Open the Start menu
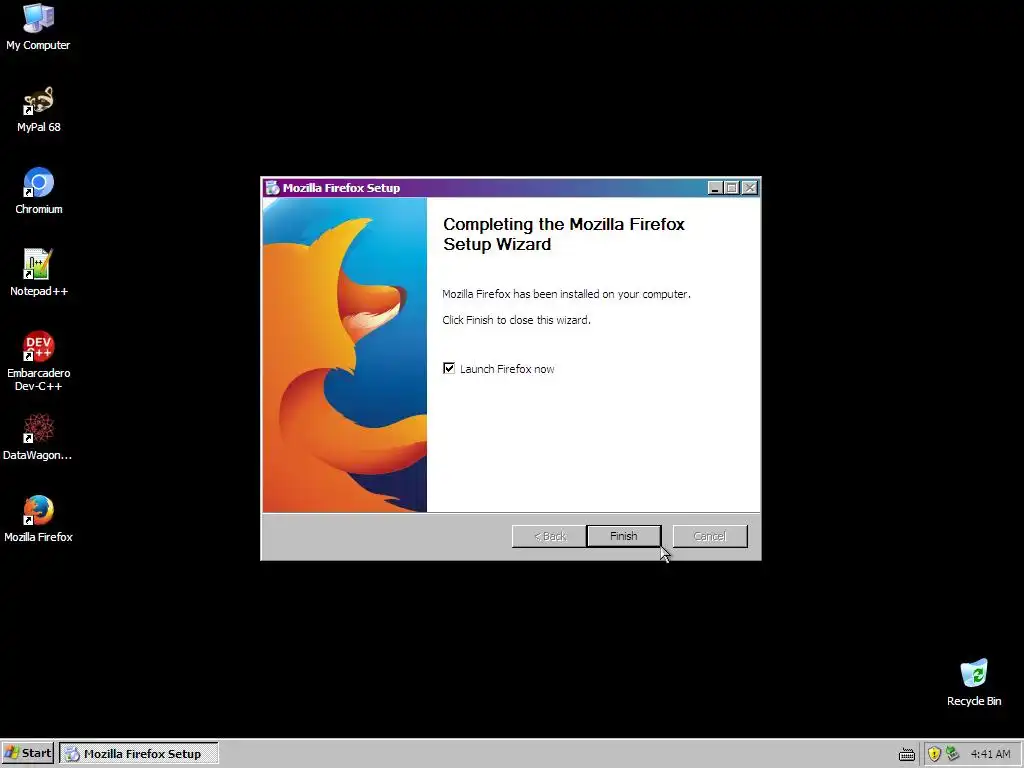This screenshot has width=1024, height=768. (x=27, y=753)
